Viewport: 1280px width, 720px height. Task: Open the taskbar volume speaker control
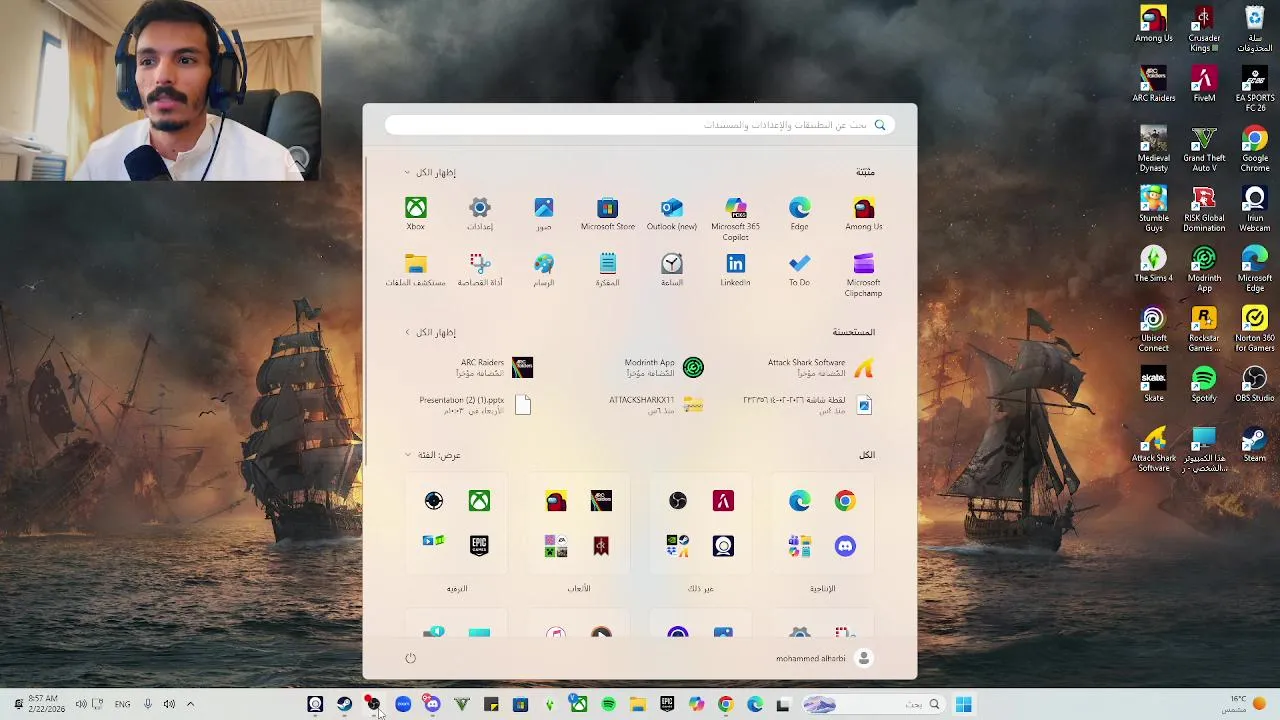169,704
